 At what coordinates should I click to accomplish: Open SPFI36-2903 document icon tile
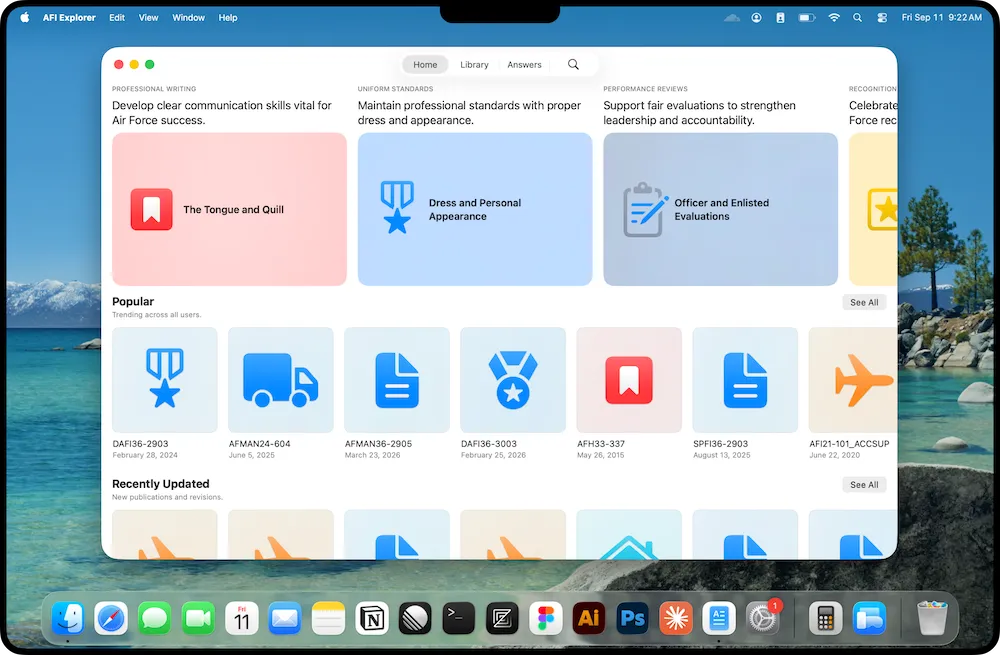point(745,380)
